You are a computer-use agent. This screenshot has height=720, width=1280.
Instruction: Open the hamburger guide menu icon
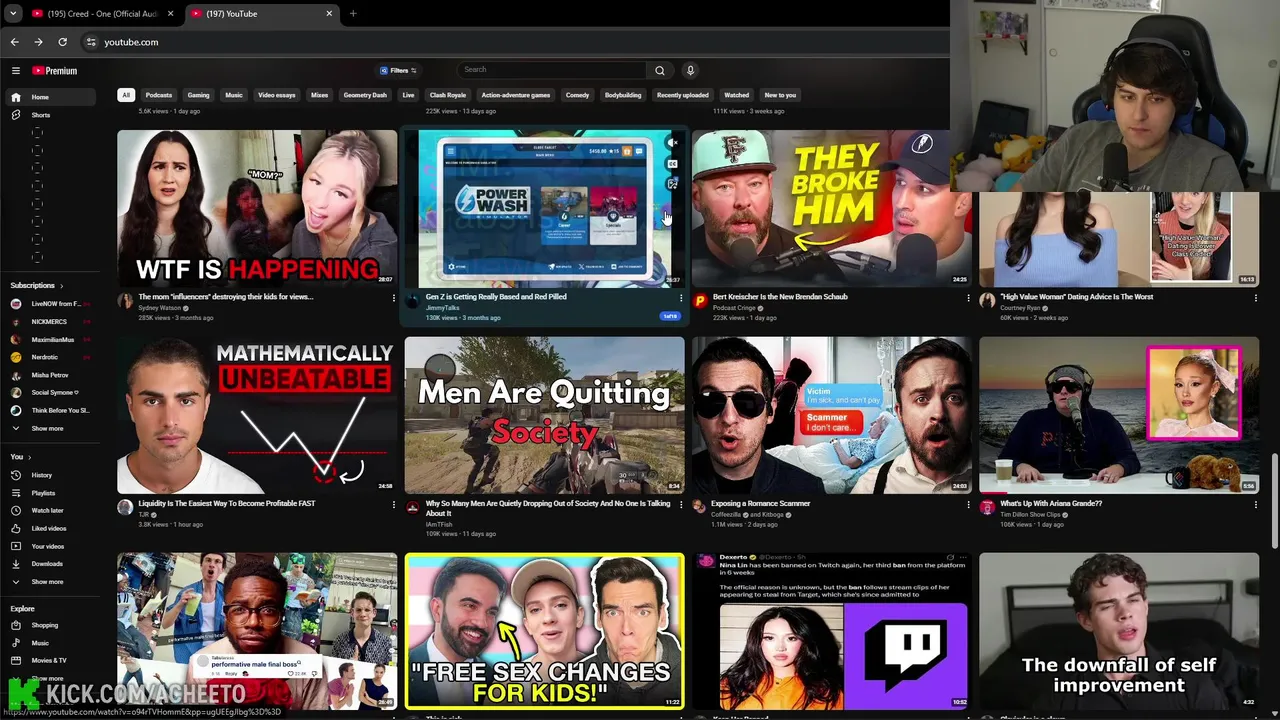[16, 71]
